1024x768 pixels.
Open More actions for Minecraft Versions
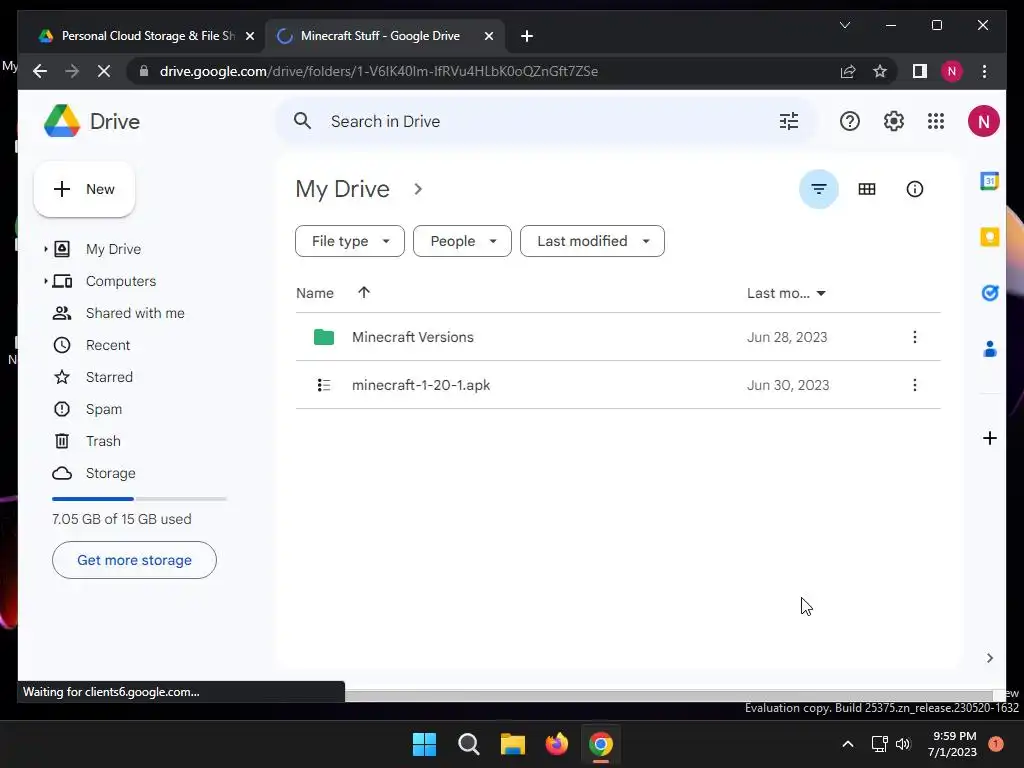tap(914, 337)
